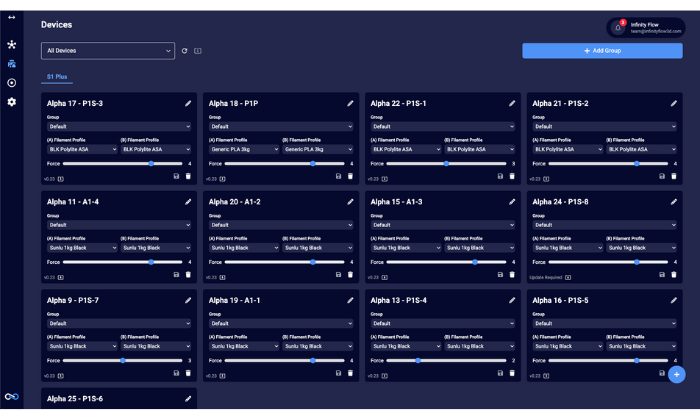The image size is (700, 420).
Task: Click the Infinity Flow logo in sidebar
Action: pos(12,396)
